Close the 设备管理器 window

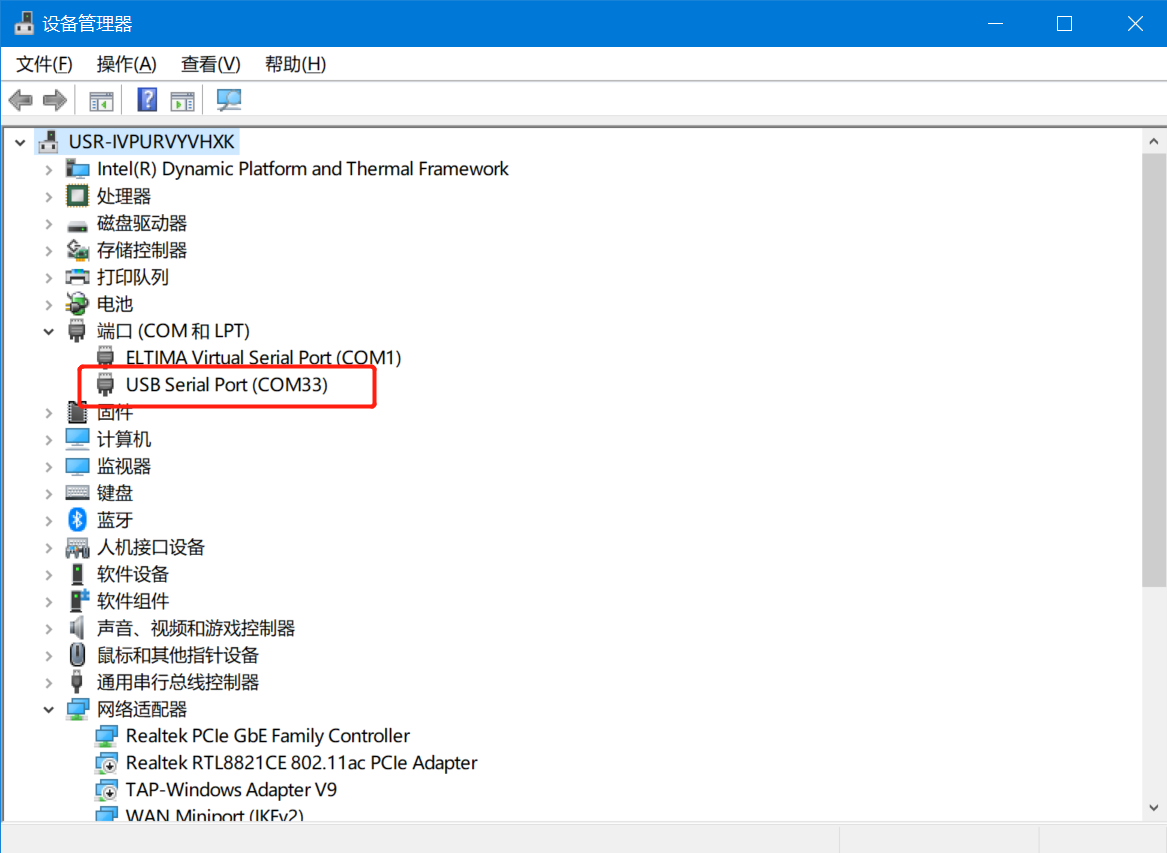point(1134,24)
